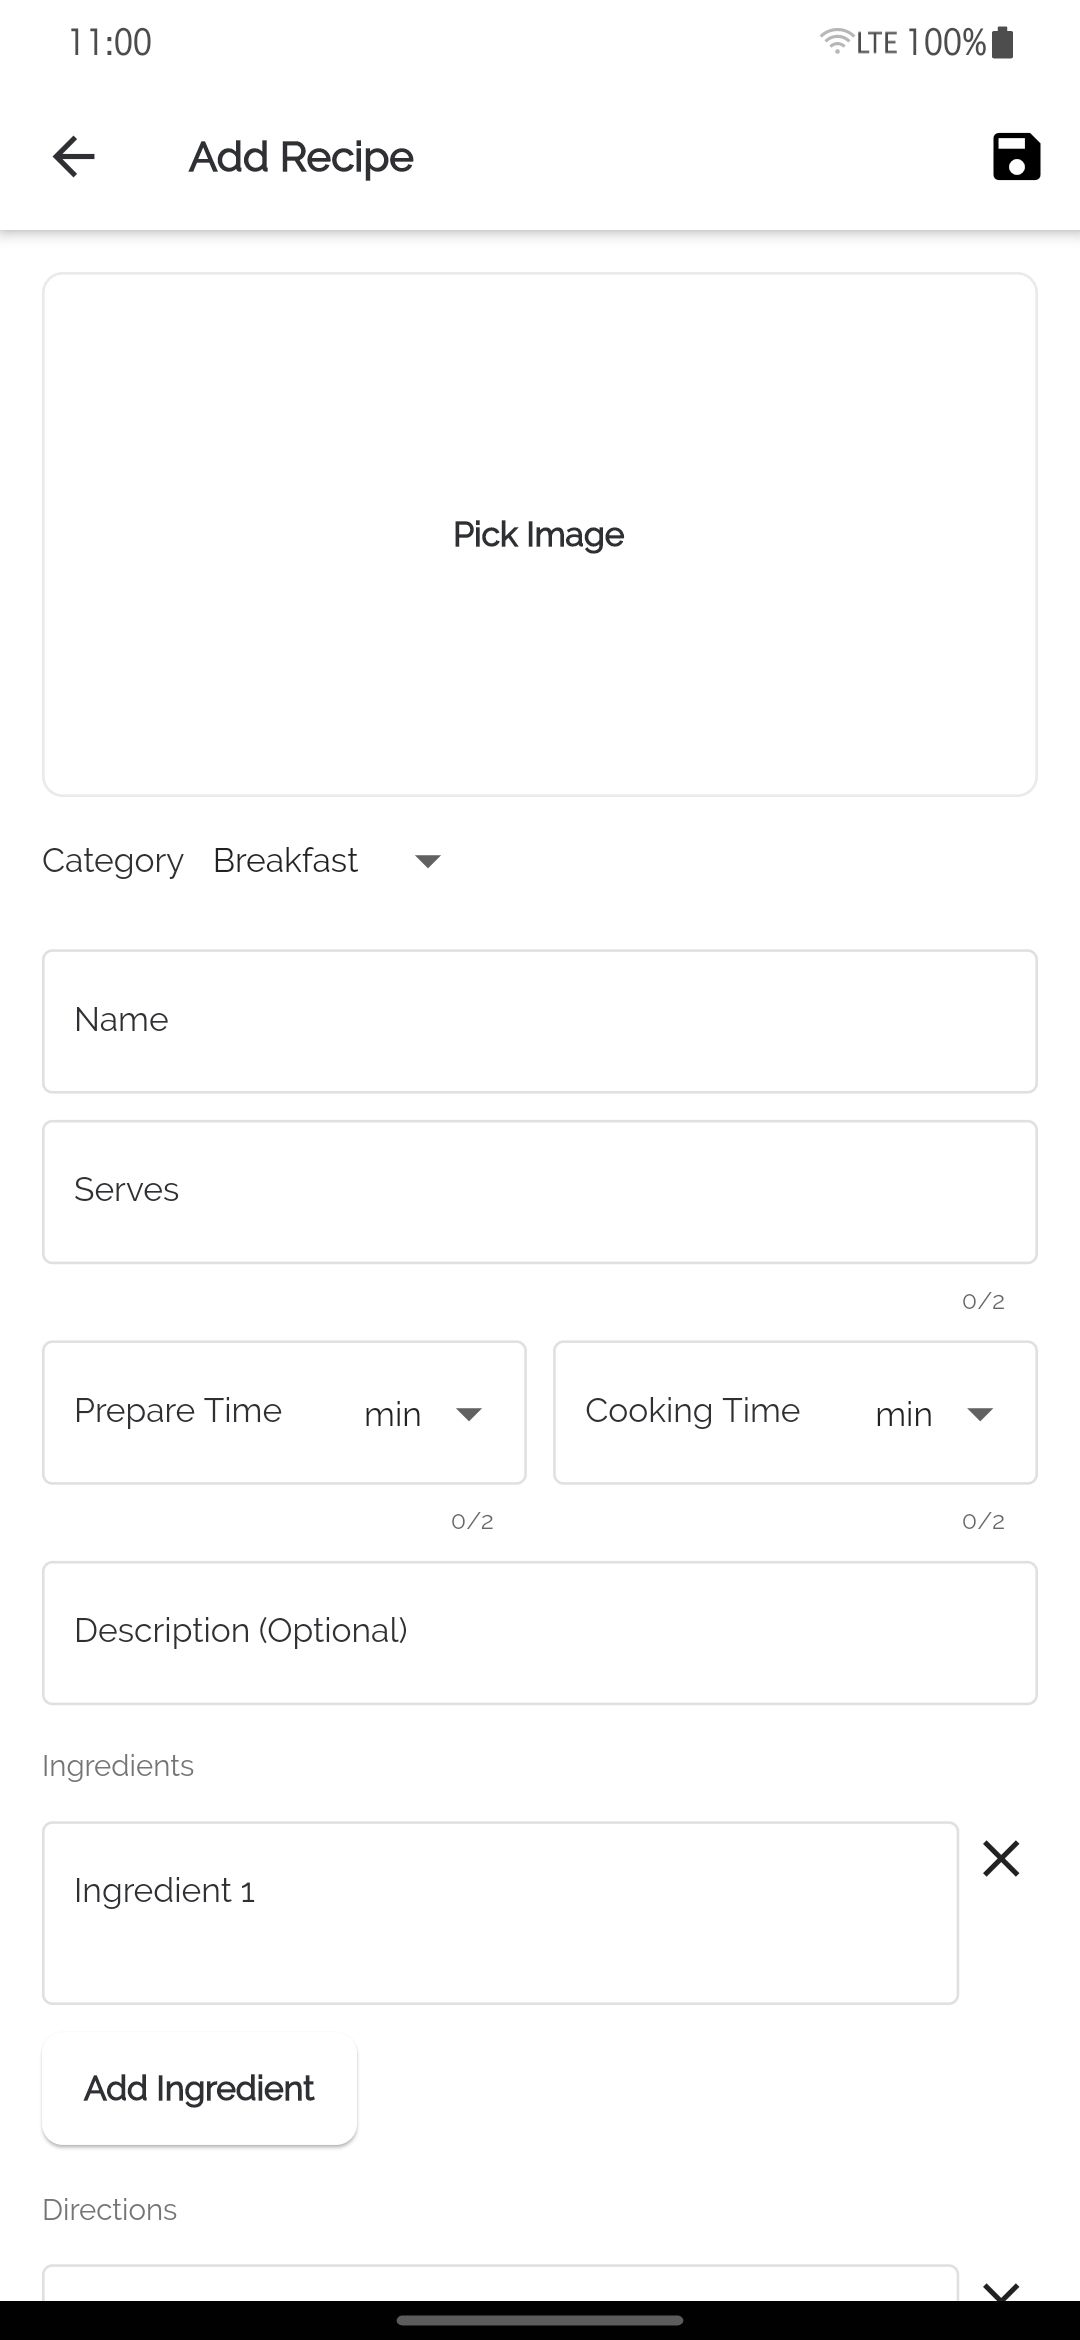This screenshot has width=1080, height=2340.
Task: Expand the Prepare Time unit dropdown
Action: 424,1414
